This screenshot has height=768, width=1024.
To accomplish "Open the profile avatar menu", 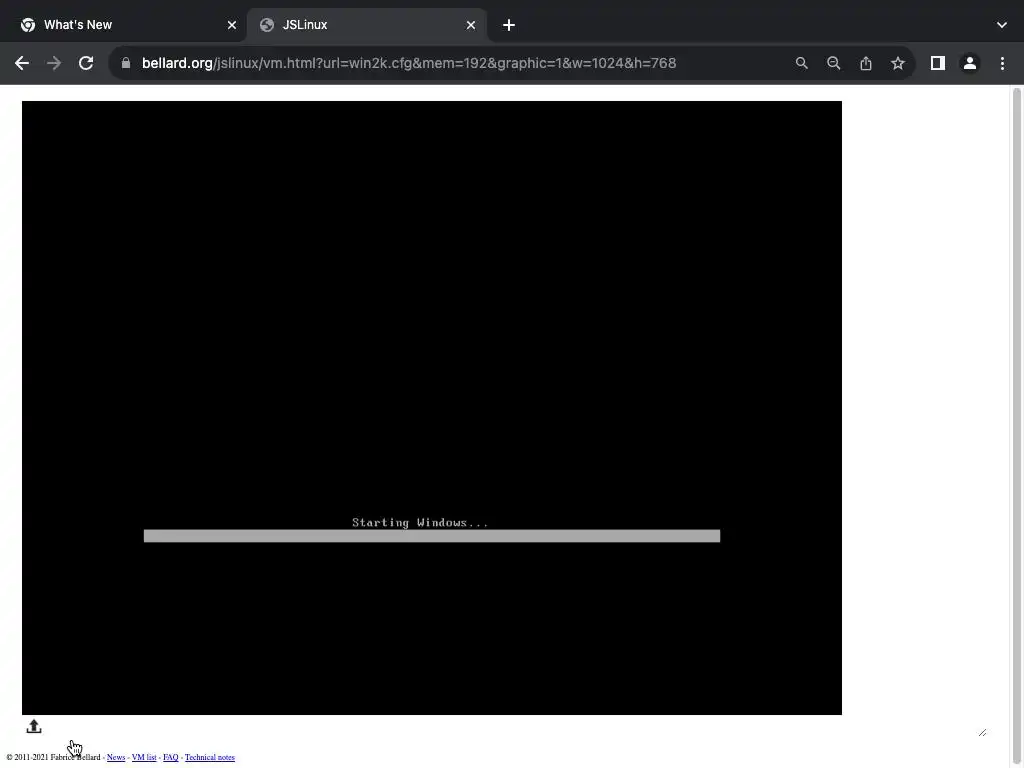I will coord(970,63).
